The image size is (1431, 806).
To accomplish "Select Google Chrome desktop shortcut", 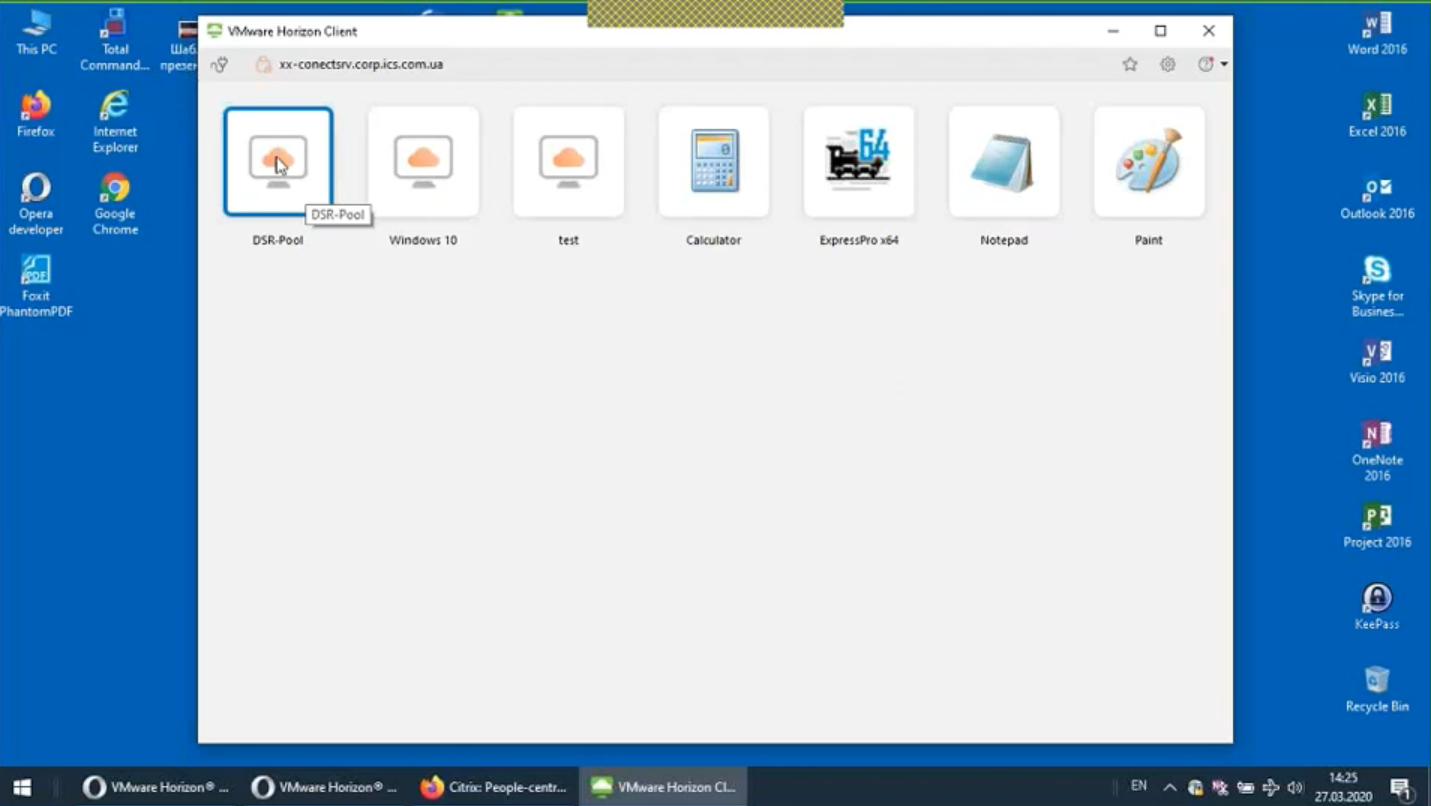I will pyautogui.click(x=115, y=204).
